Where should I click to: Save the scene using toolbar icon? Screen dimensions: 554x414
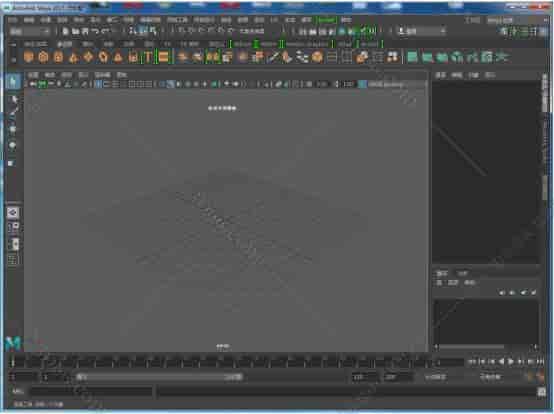tap(86, 31)
